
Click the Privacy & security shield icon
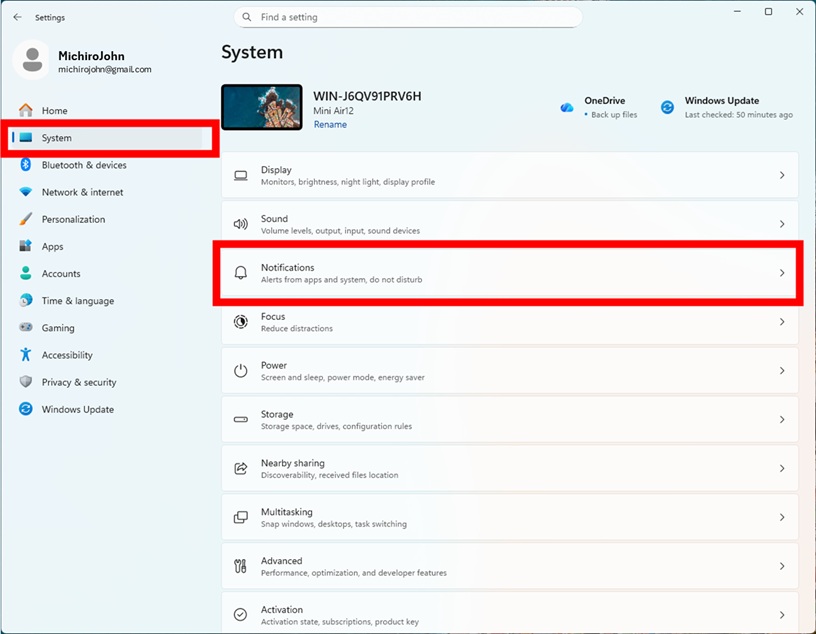pos(26,382)
